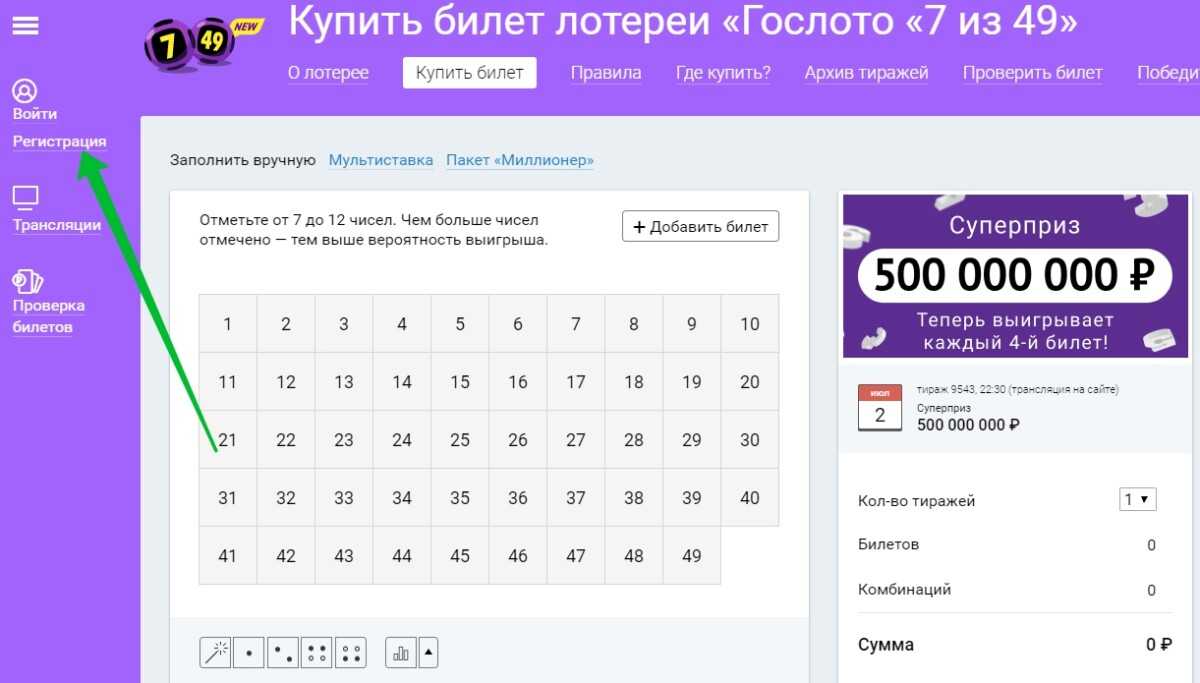Mark number 25 on the ticket
This screenshot has width=1200, height=683.
(x=460, y=440)
